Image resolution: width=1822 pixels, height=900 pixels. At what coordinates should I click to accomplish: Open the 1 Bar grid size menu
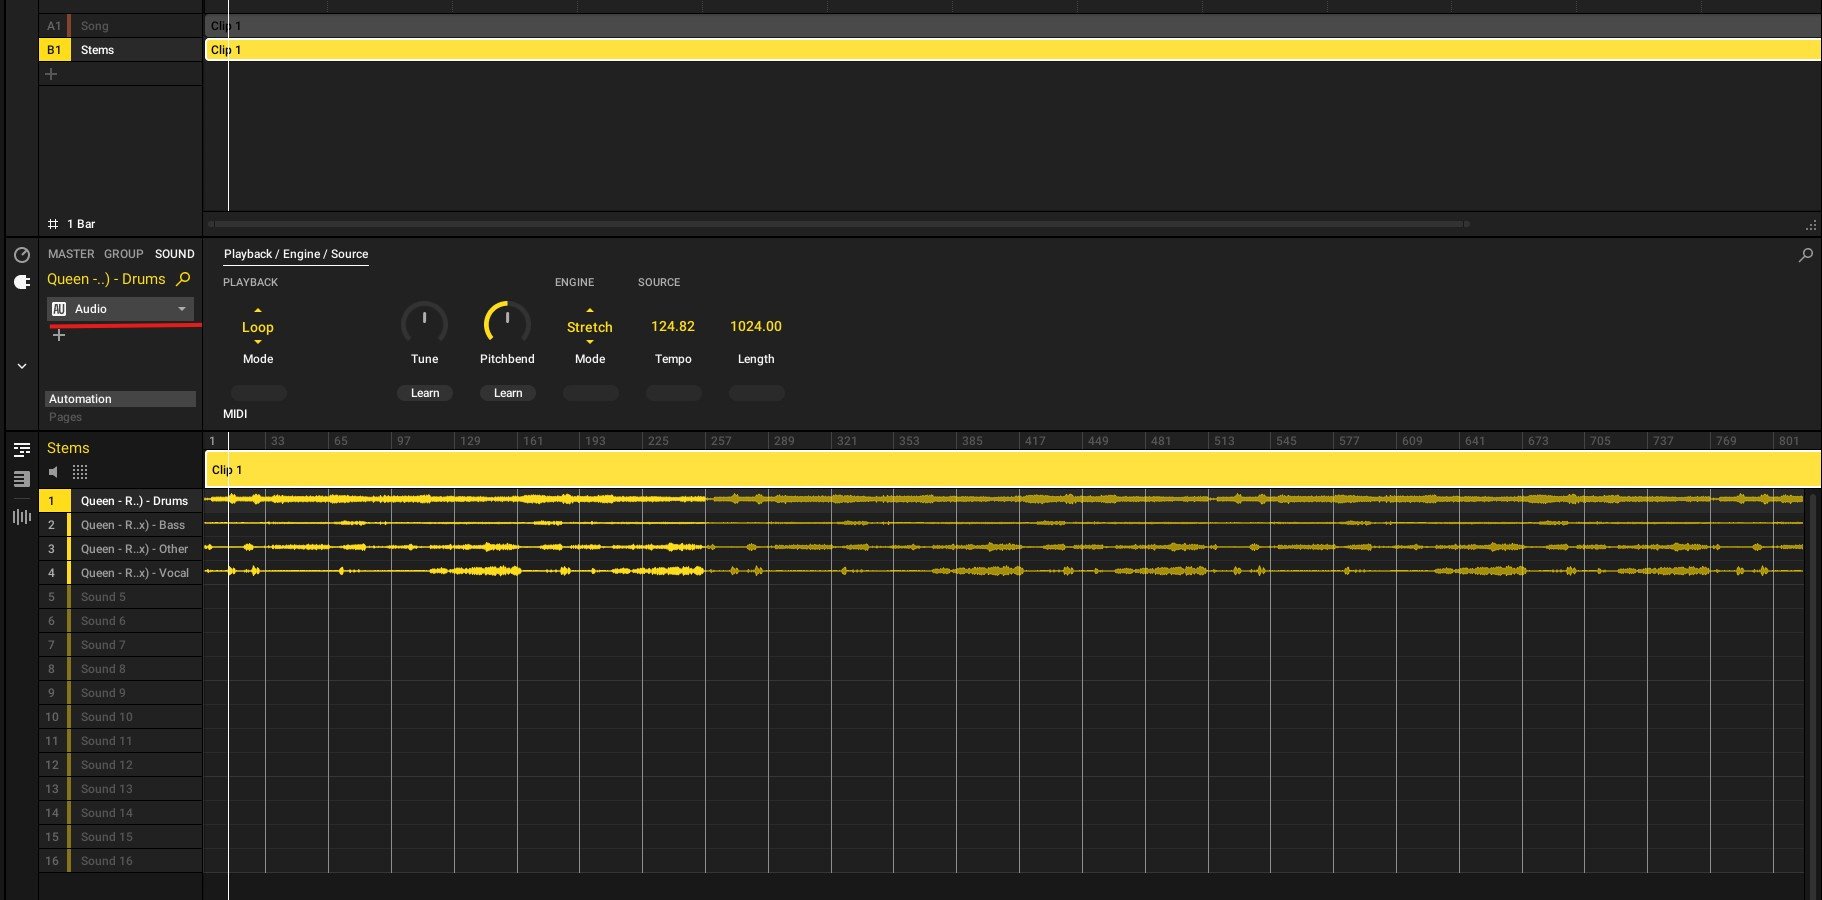point(81,224)
